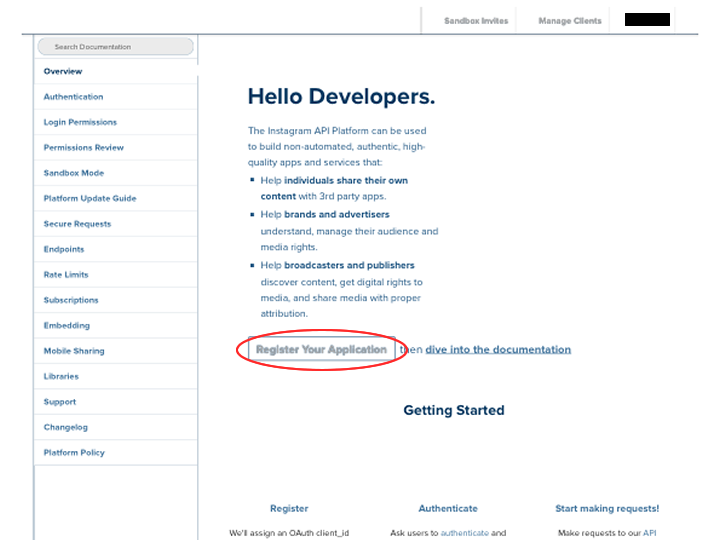
Task: Click the Register heading link
Action: (289, 508)
